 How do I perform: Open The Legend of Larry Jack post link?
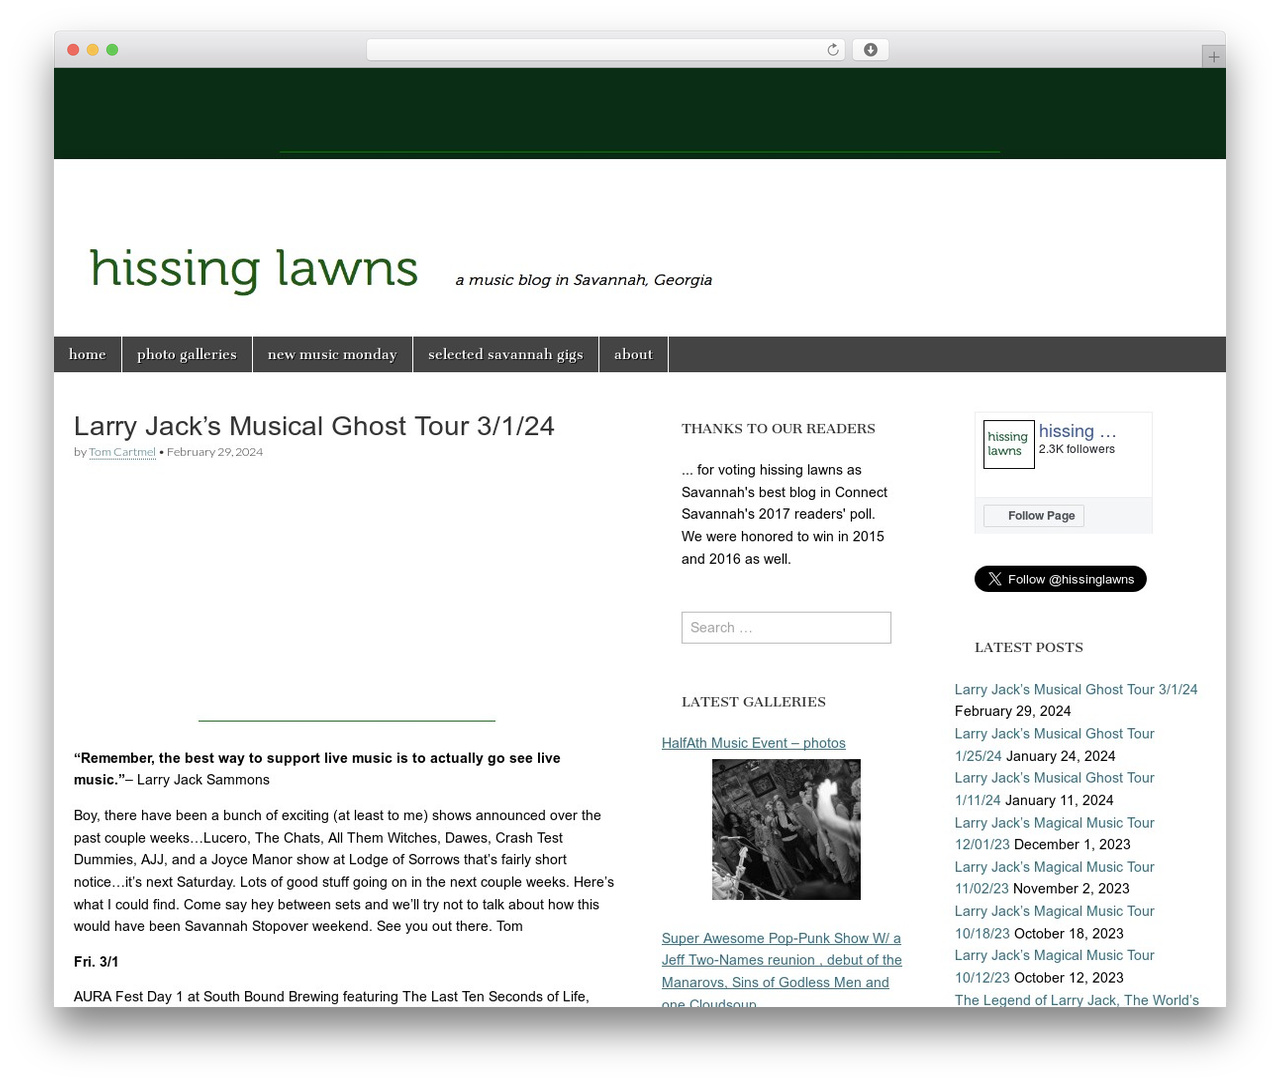(1076, 999)
